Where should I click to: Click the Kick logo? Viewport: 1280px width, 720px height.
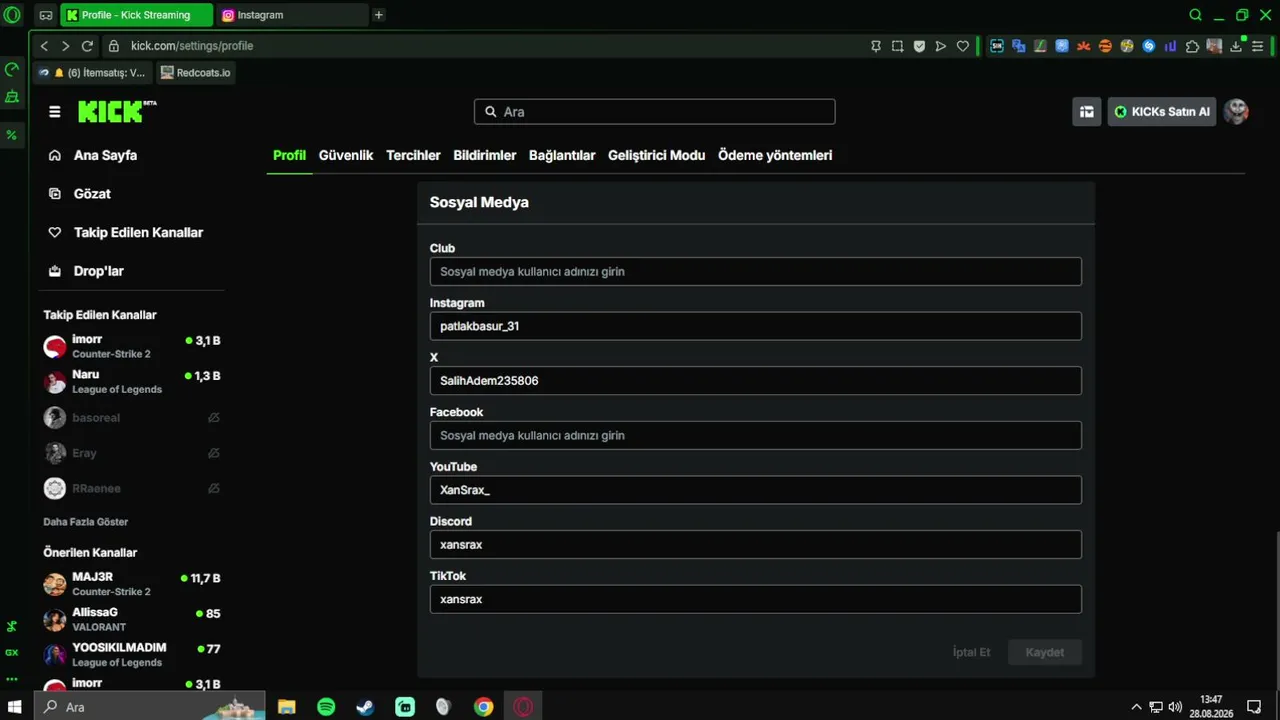pos(117,111)
